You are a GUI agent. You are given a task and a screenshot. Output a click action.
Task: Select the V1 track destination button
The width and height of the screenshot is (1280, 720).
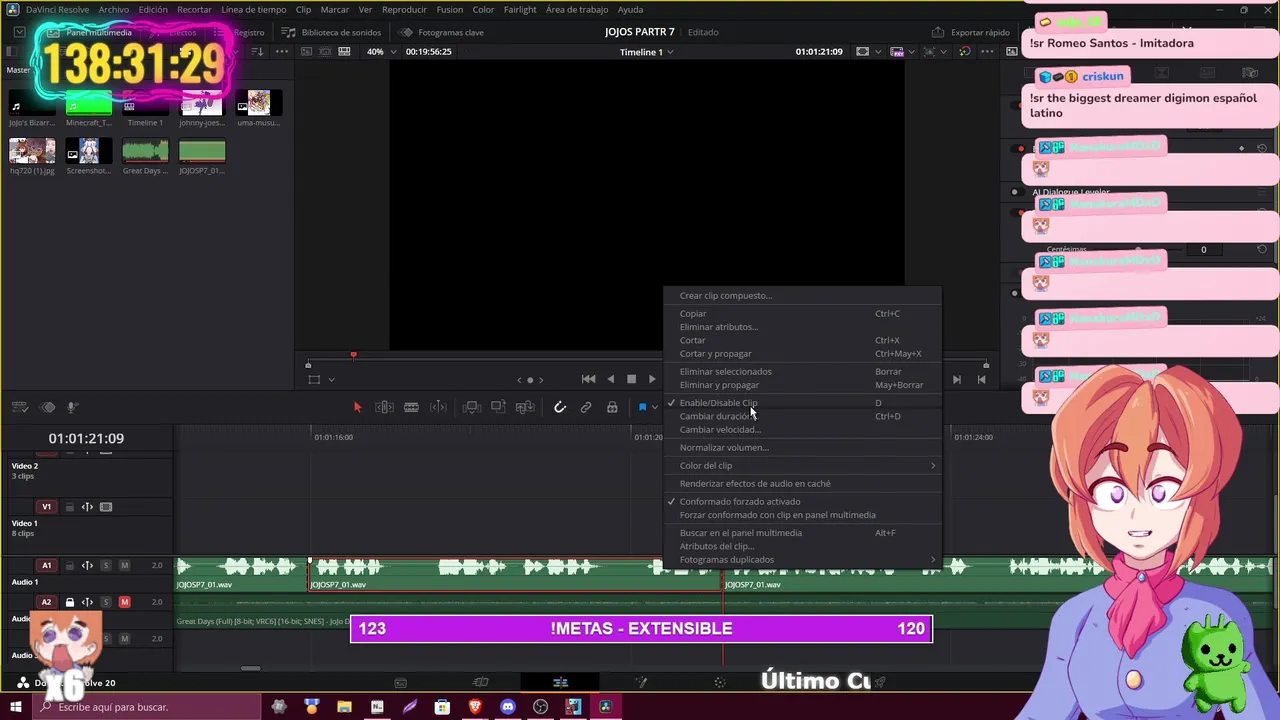pos(46,507)
